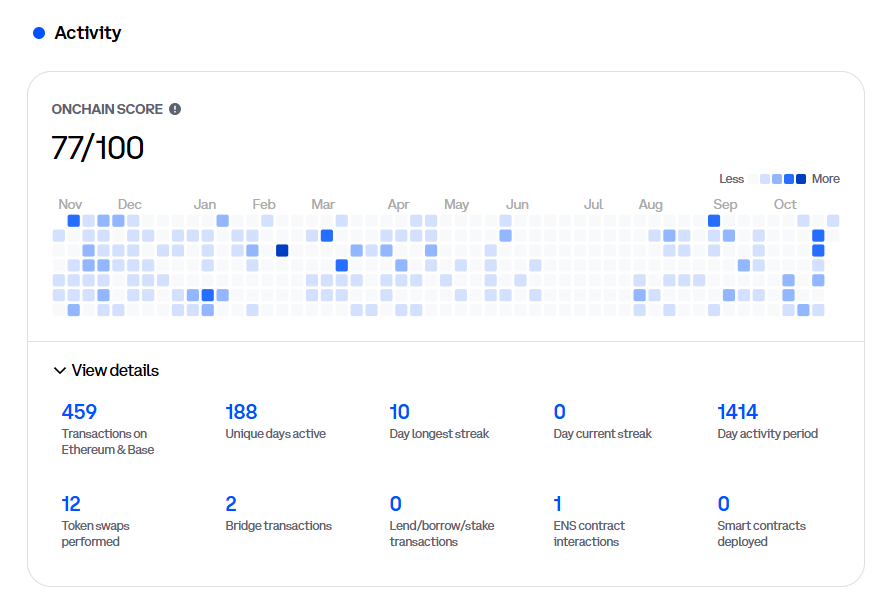Click the darkest swatch in the legend
888x608 pixels.
[801, 179]
